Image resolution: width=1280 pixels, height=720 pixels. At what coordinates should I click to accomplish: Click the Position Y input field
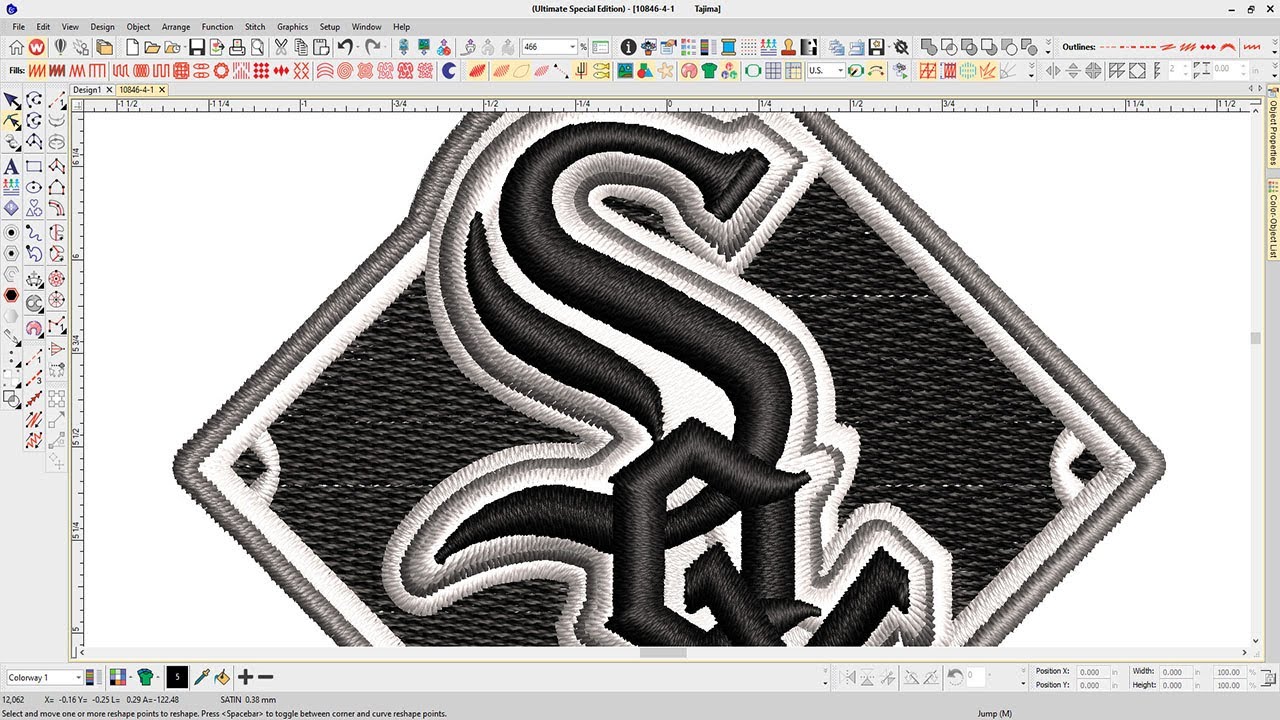[1091, 685]
